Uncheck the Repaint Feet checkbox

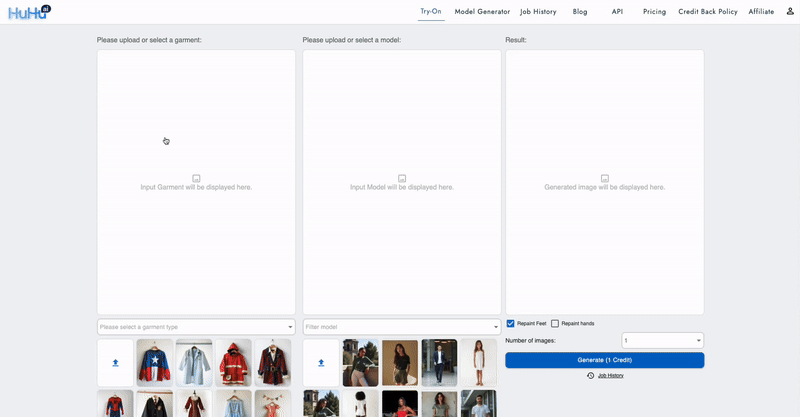click(x=510, y=324)
